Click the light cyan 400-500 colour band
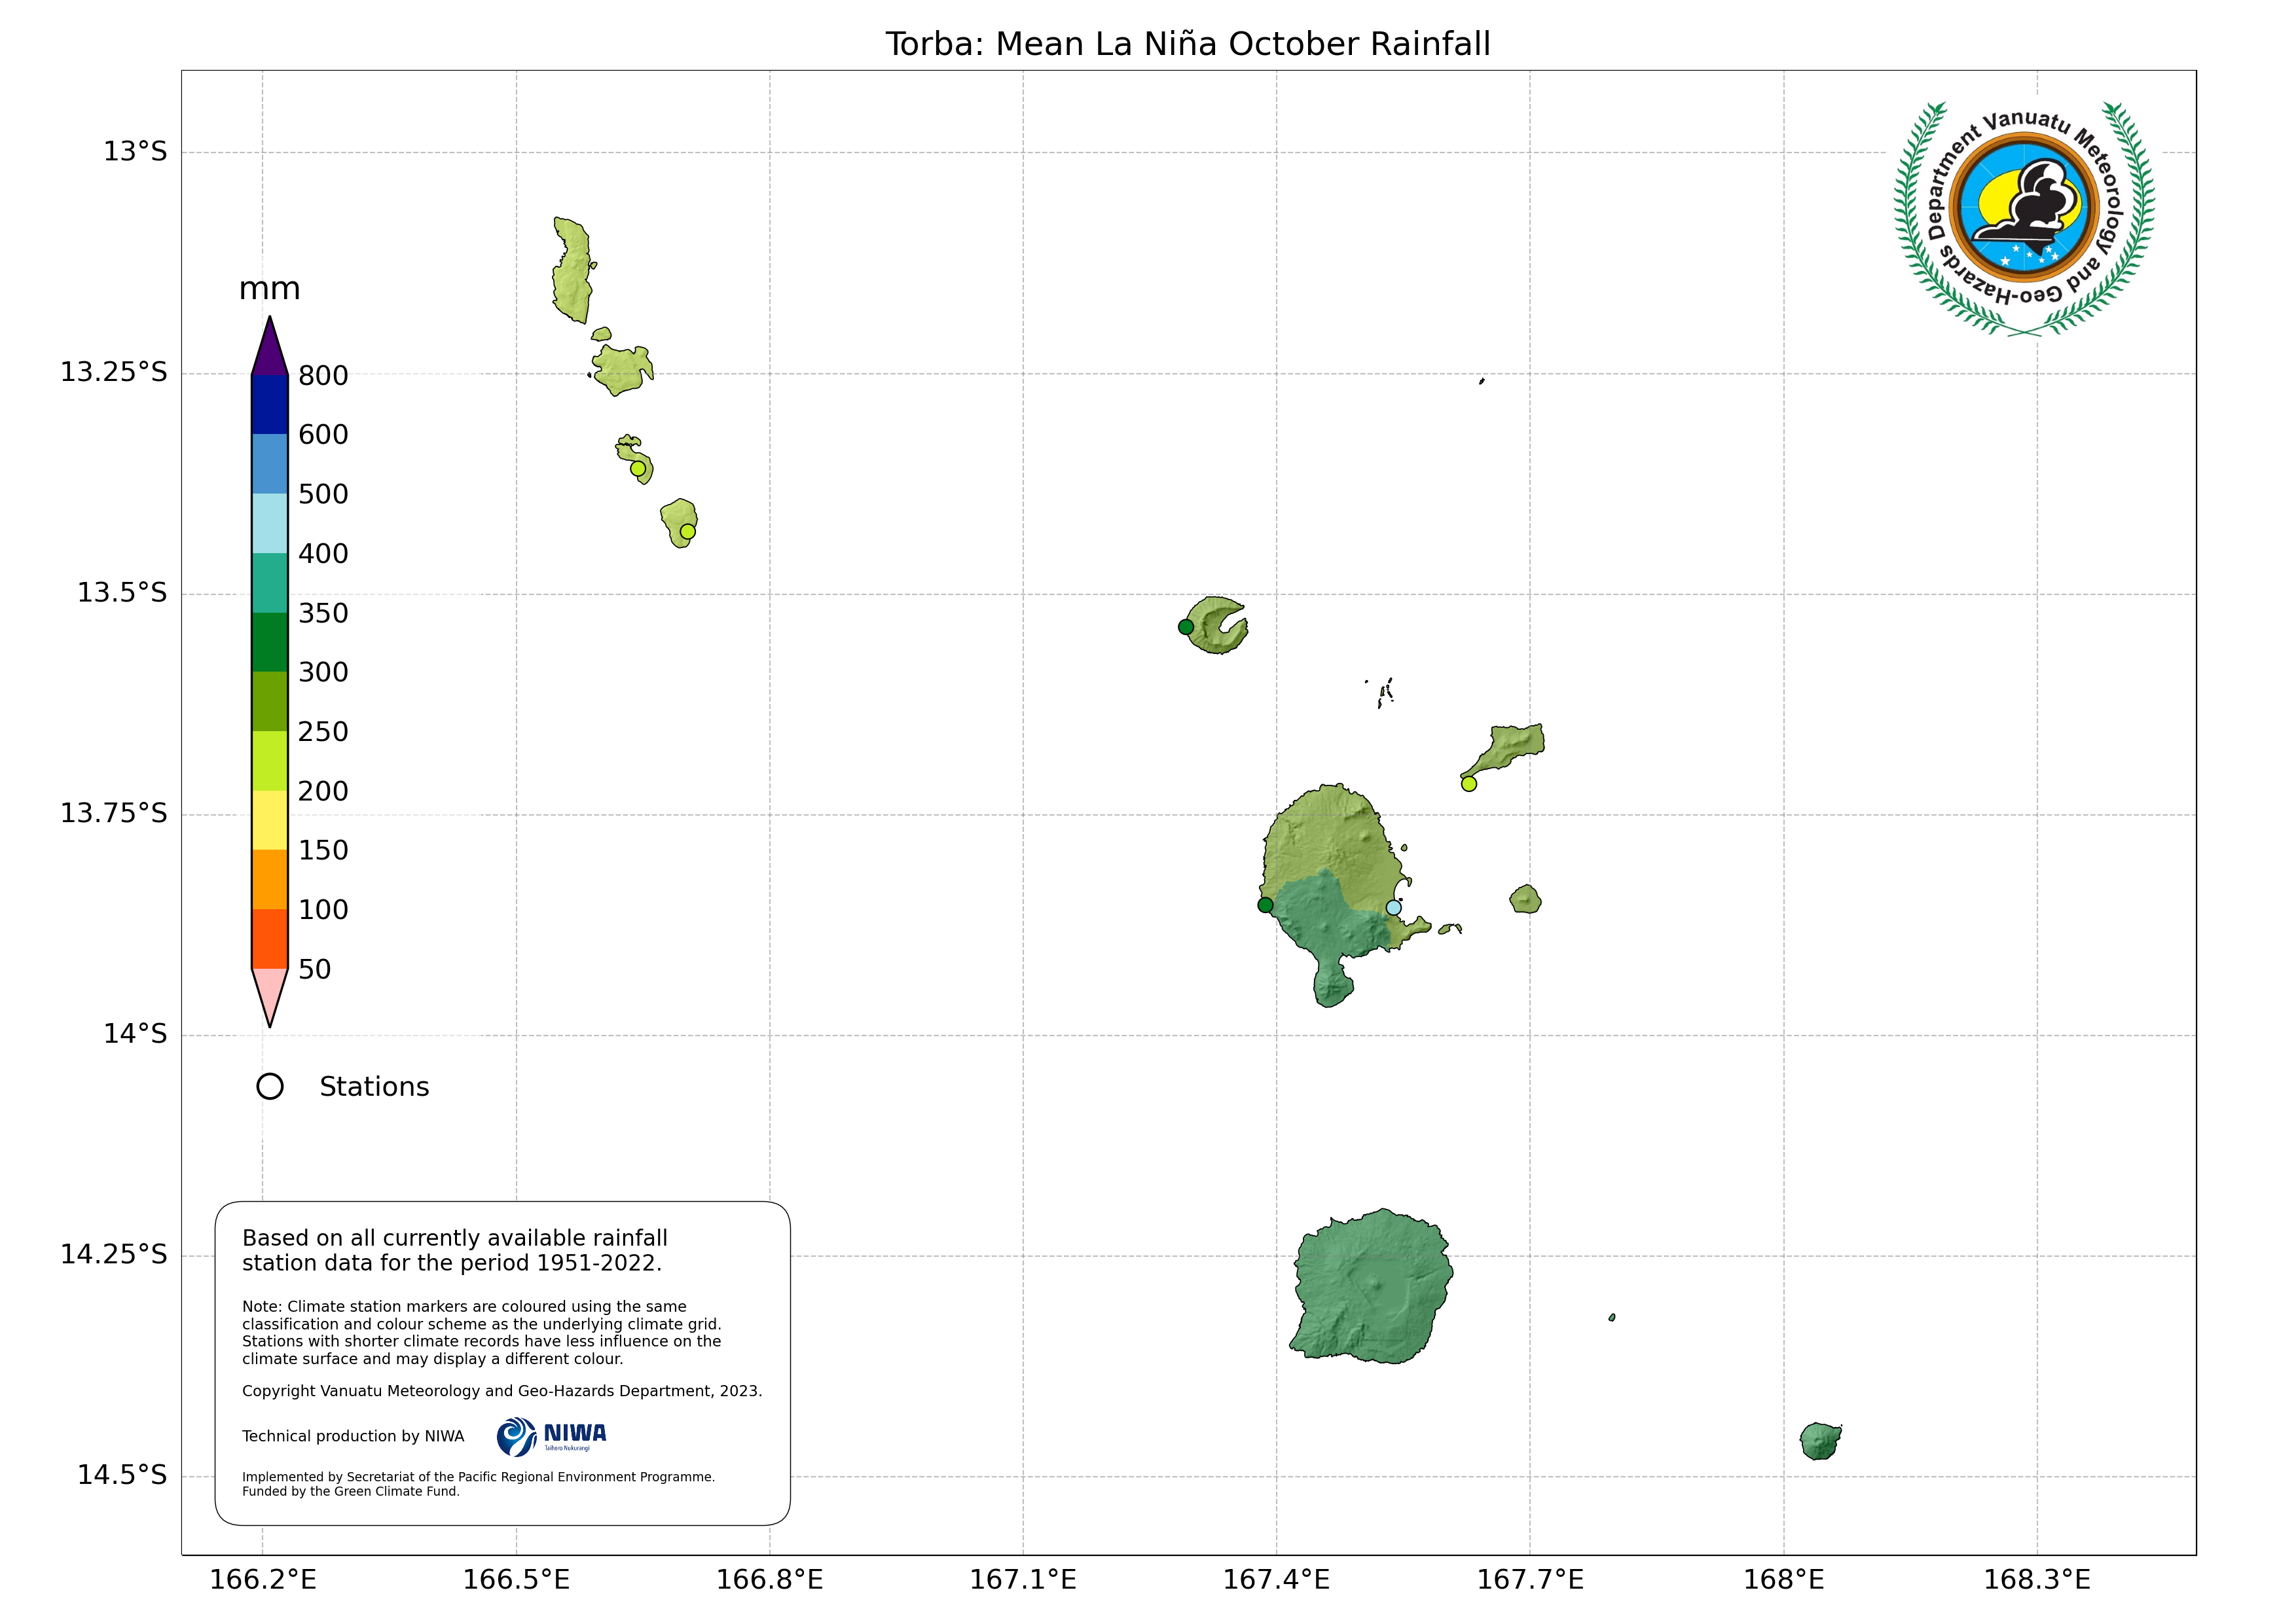Viewport: 2296px width, 1624px height. [x=270, y=523]
